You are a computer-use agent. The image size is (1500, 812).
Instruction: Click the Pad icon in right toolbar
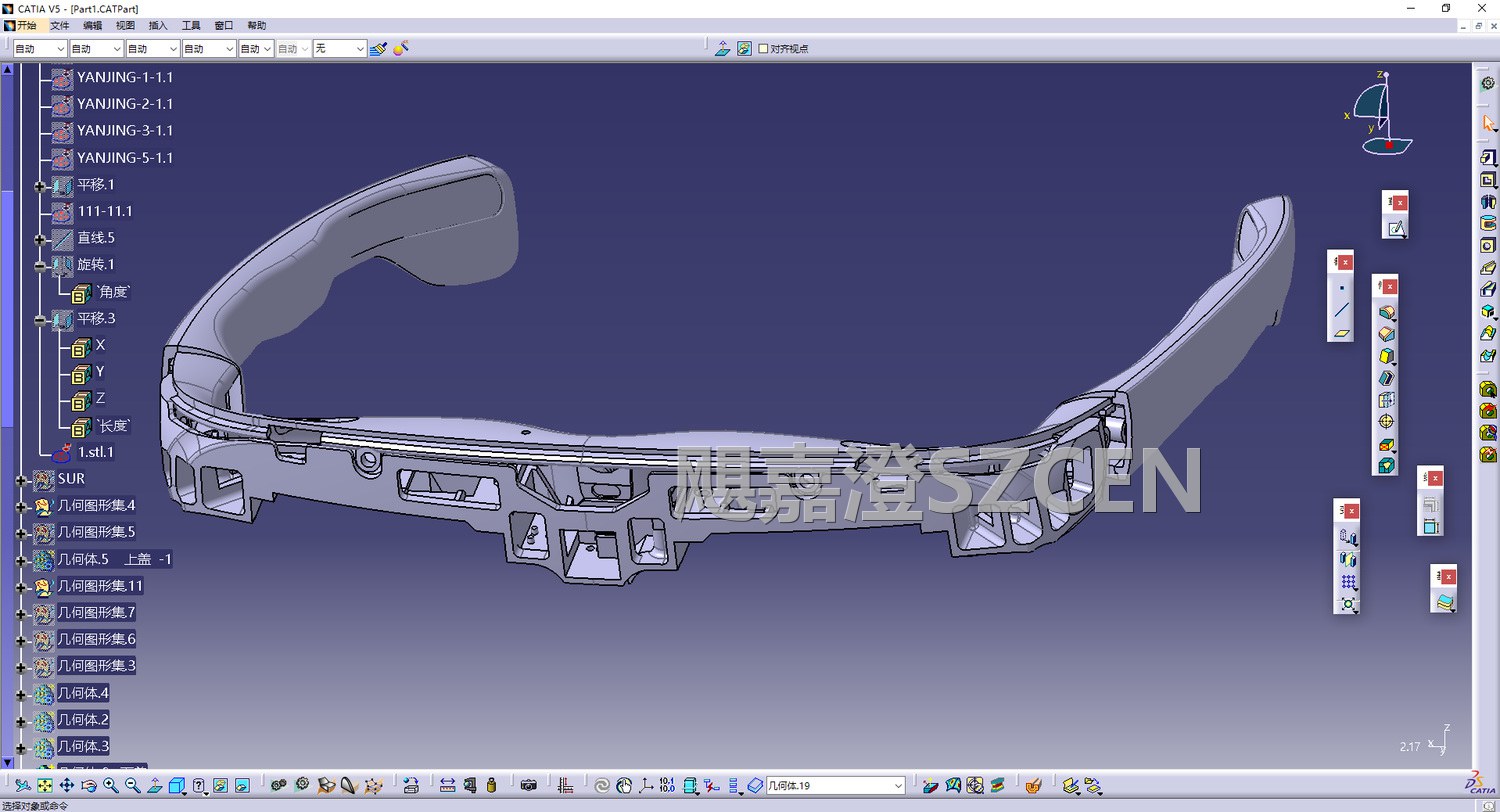pos(1488,158)
